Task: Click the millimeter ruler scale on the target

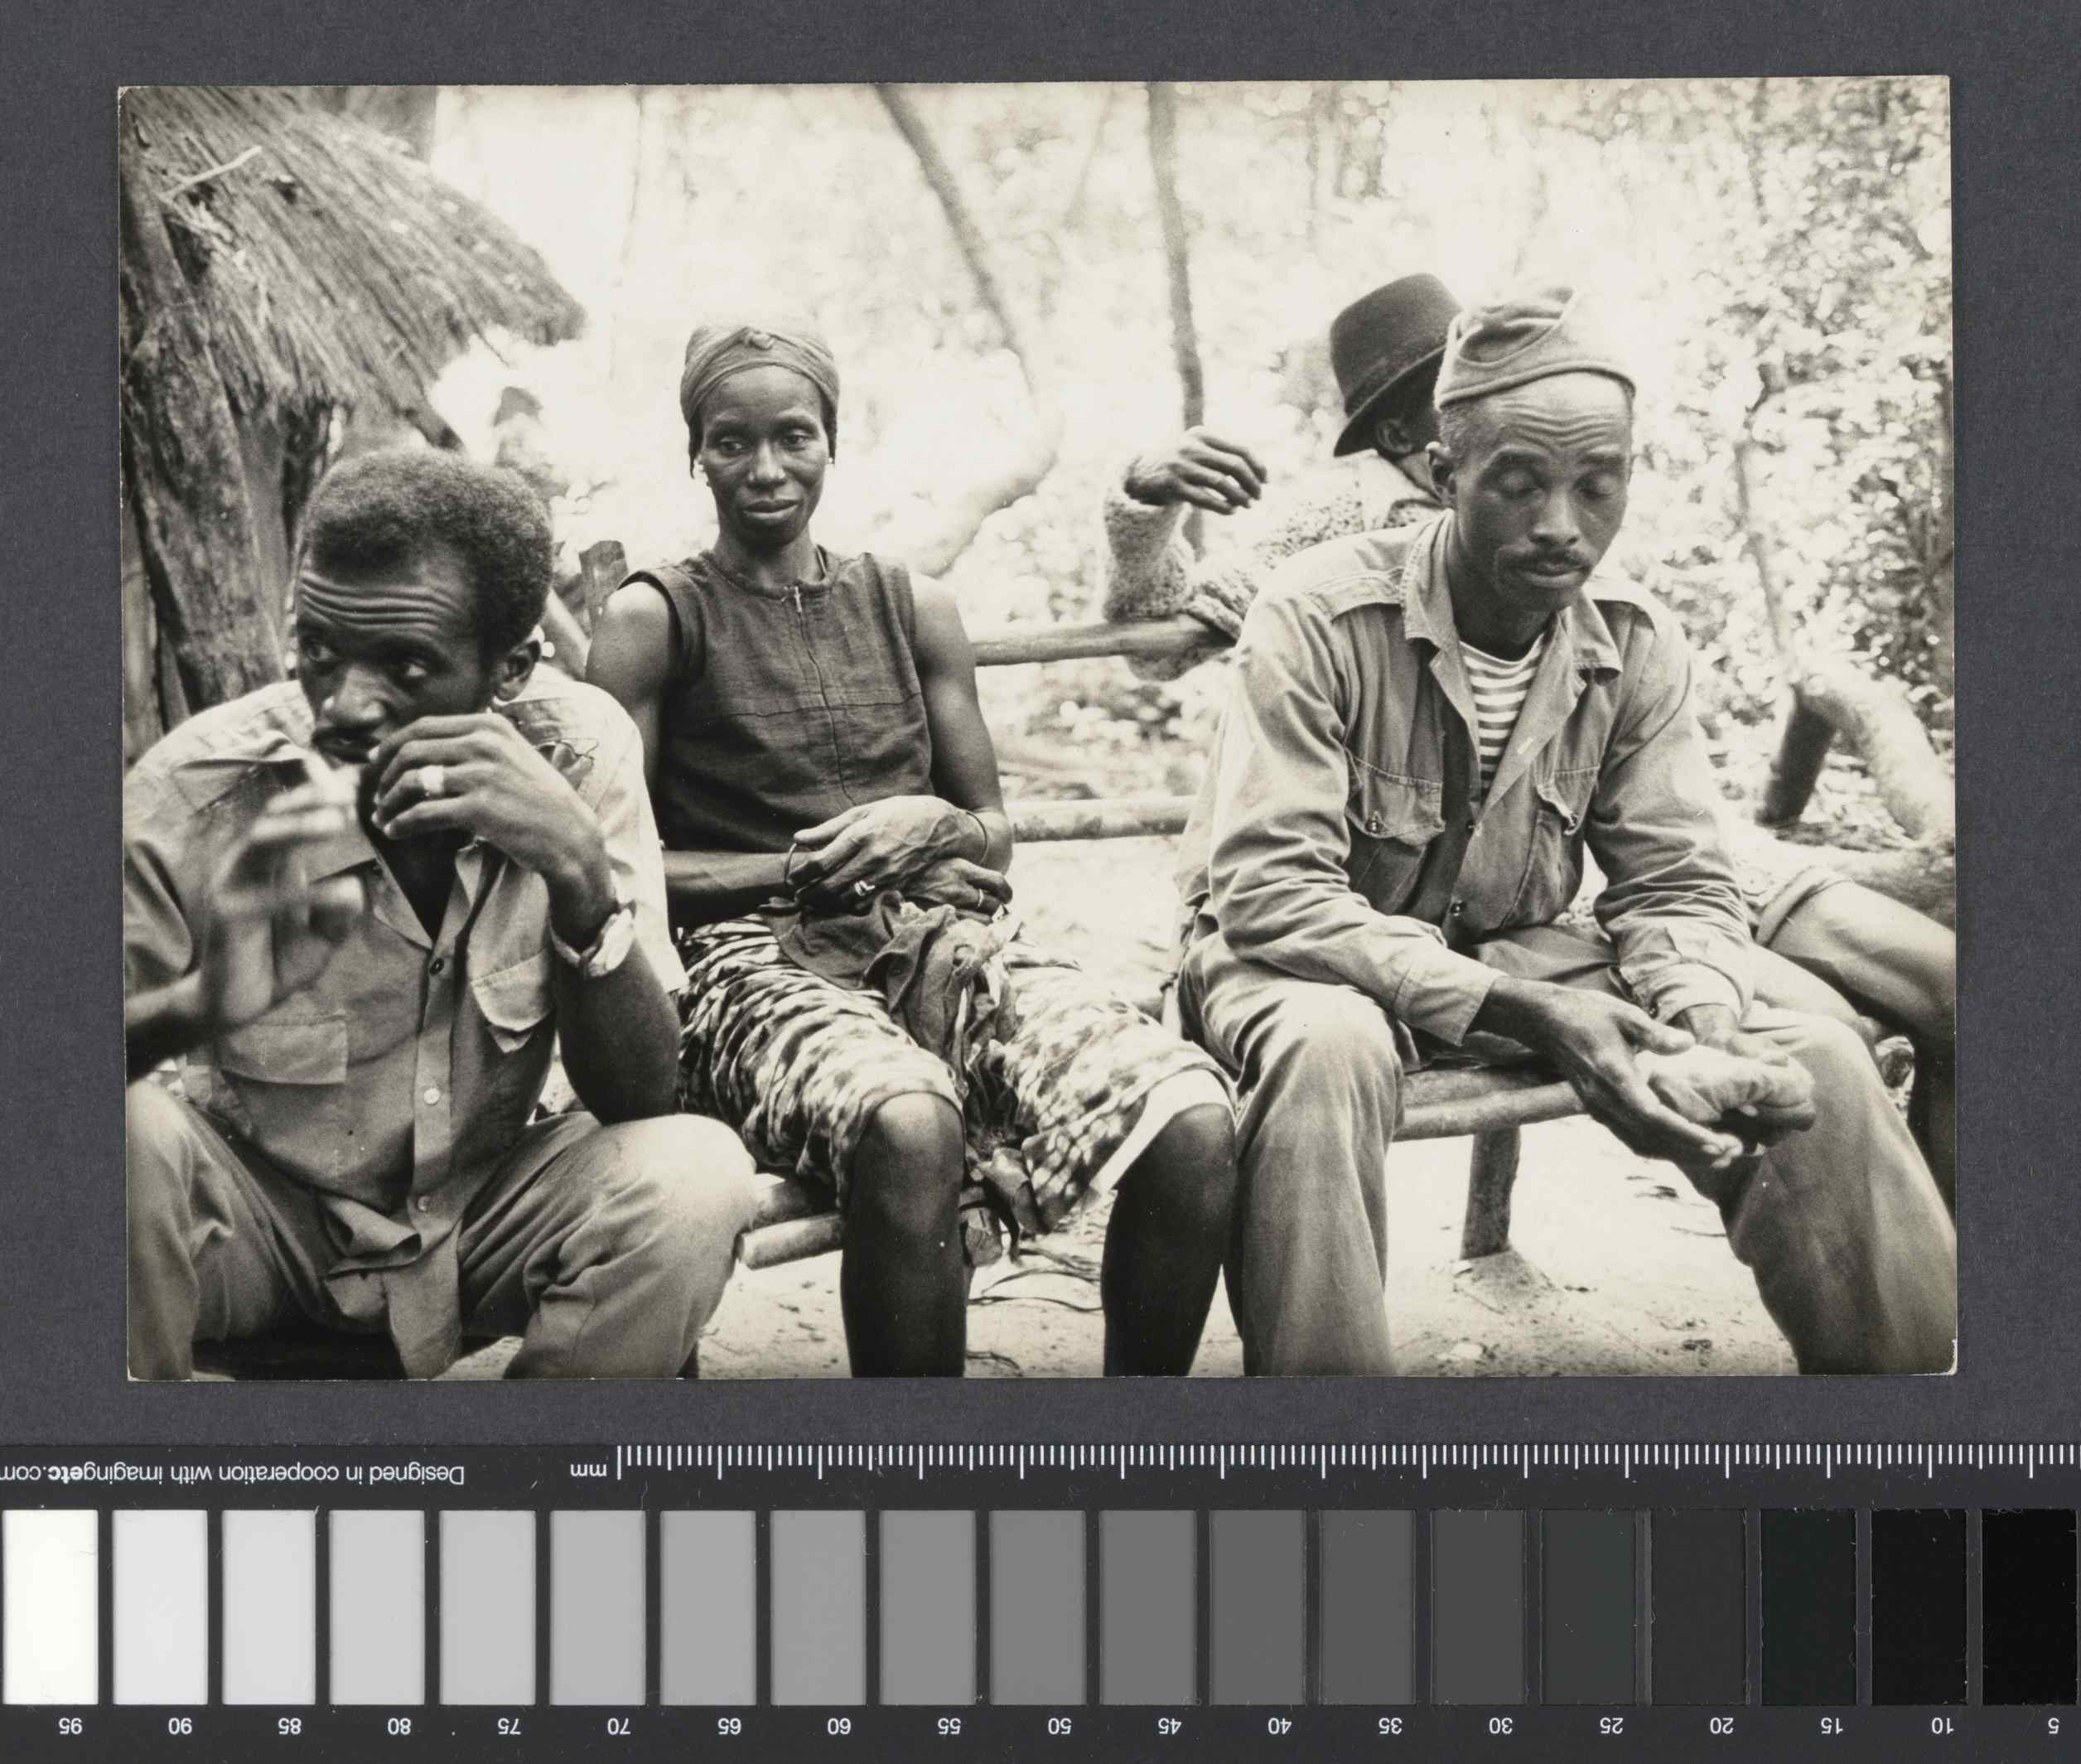Action: tap(1349, 1462)
